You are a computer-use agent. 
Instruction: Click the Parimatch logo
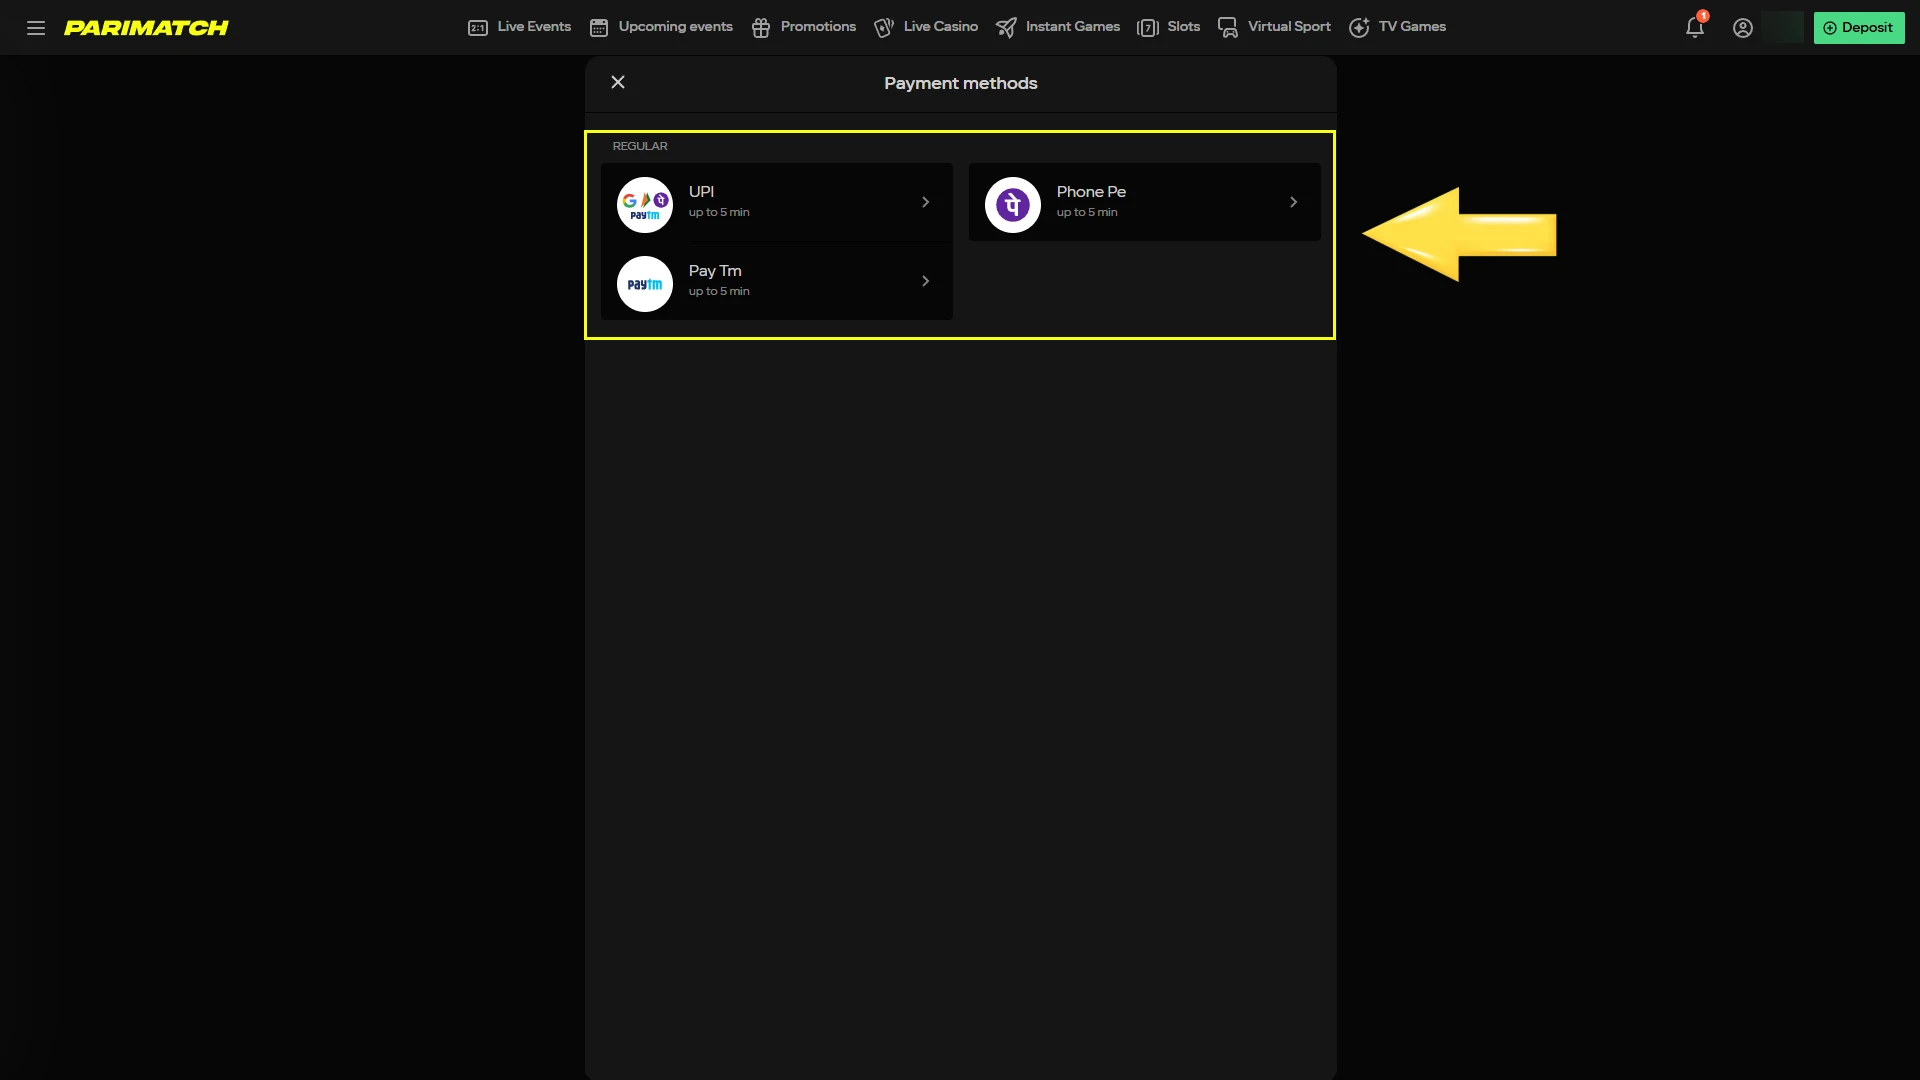(146, 28)
